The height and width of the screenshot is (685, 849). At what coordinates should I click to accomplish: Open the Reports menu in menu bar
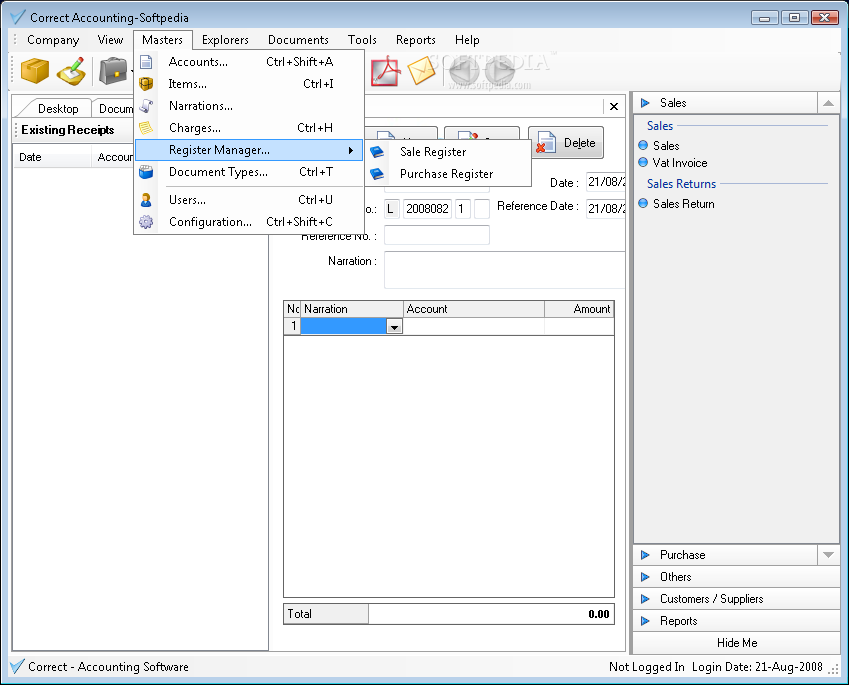pos(416,40)
